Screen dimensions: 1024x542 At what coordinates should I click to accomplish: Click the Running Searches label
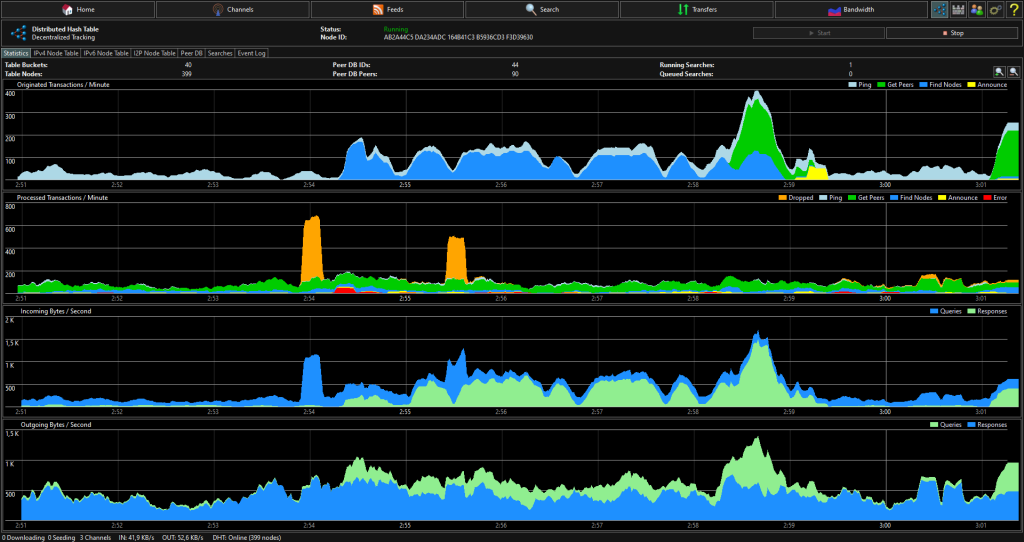[x=687, y=65]
